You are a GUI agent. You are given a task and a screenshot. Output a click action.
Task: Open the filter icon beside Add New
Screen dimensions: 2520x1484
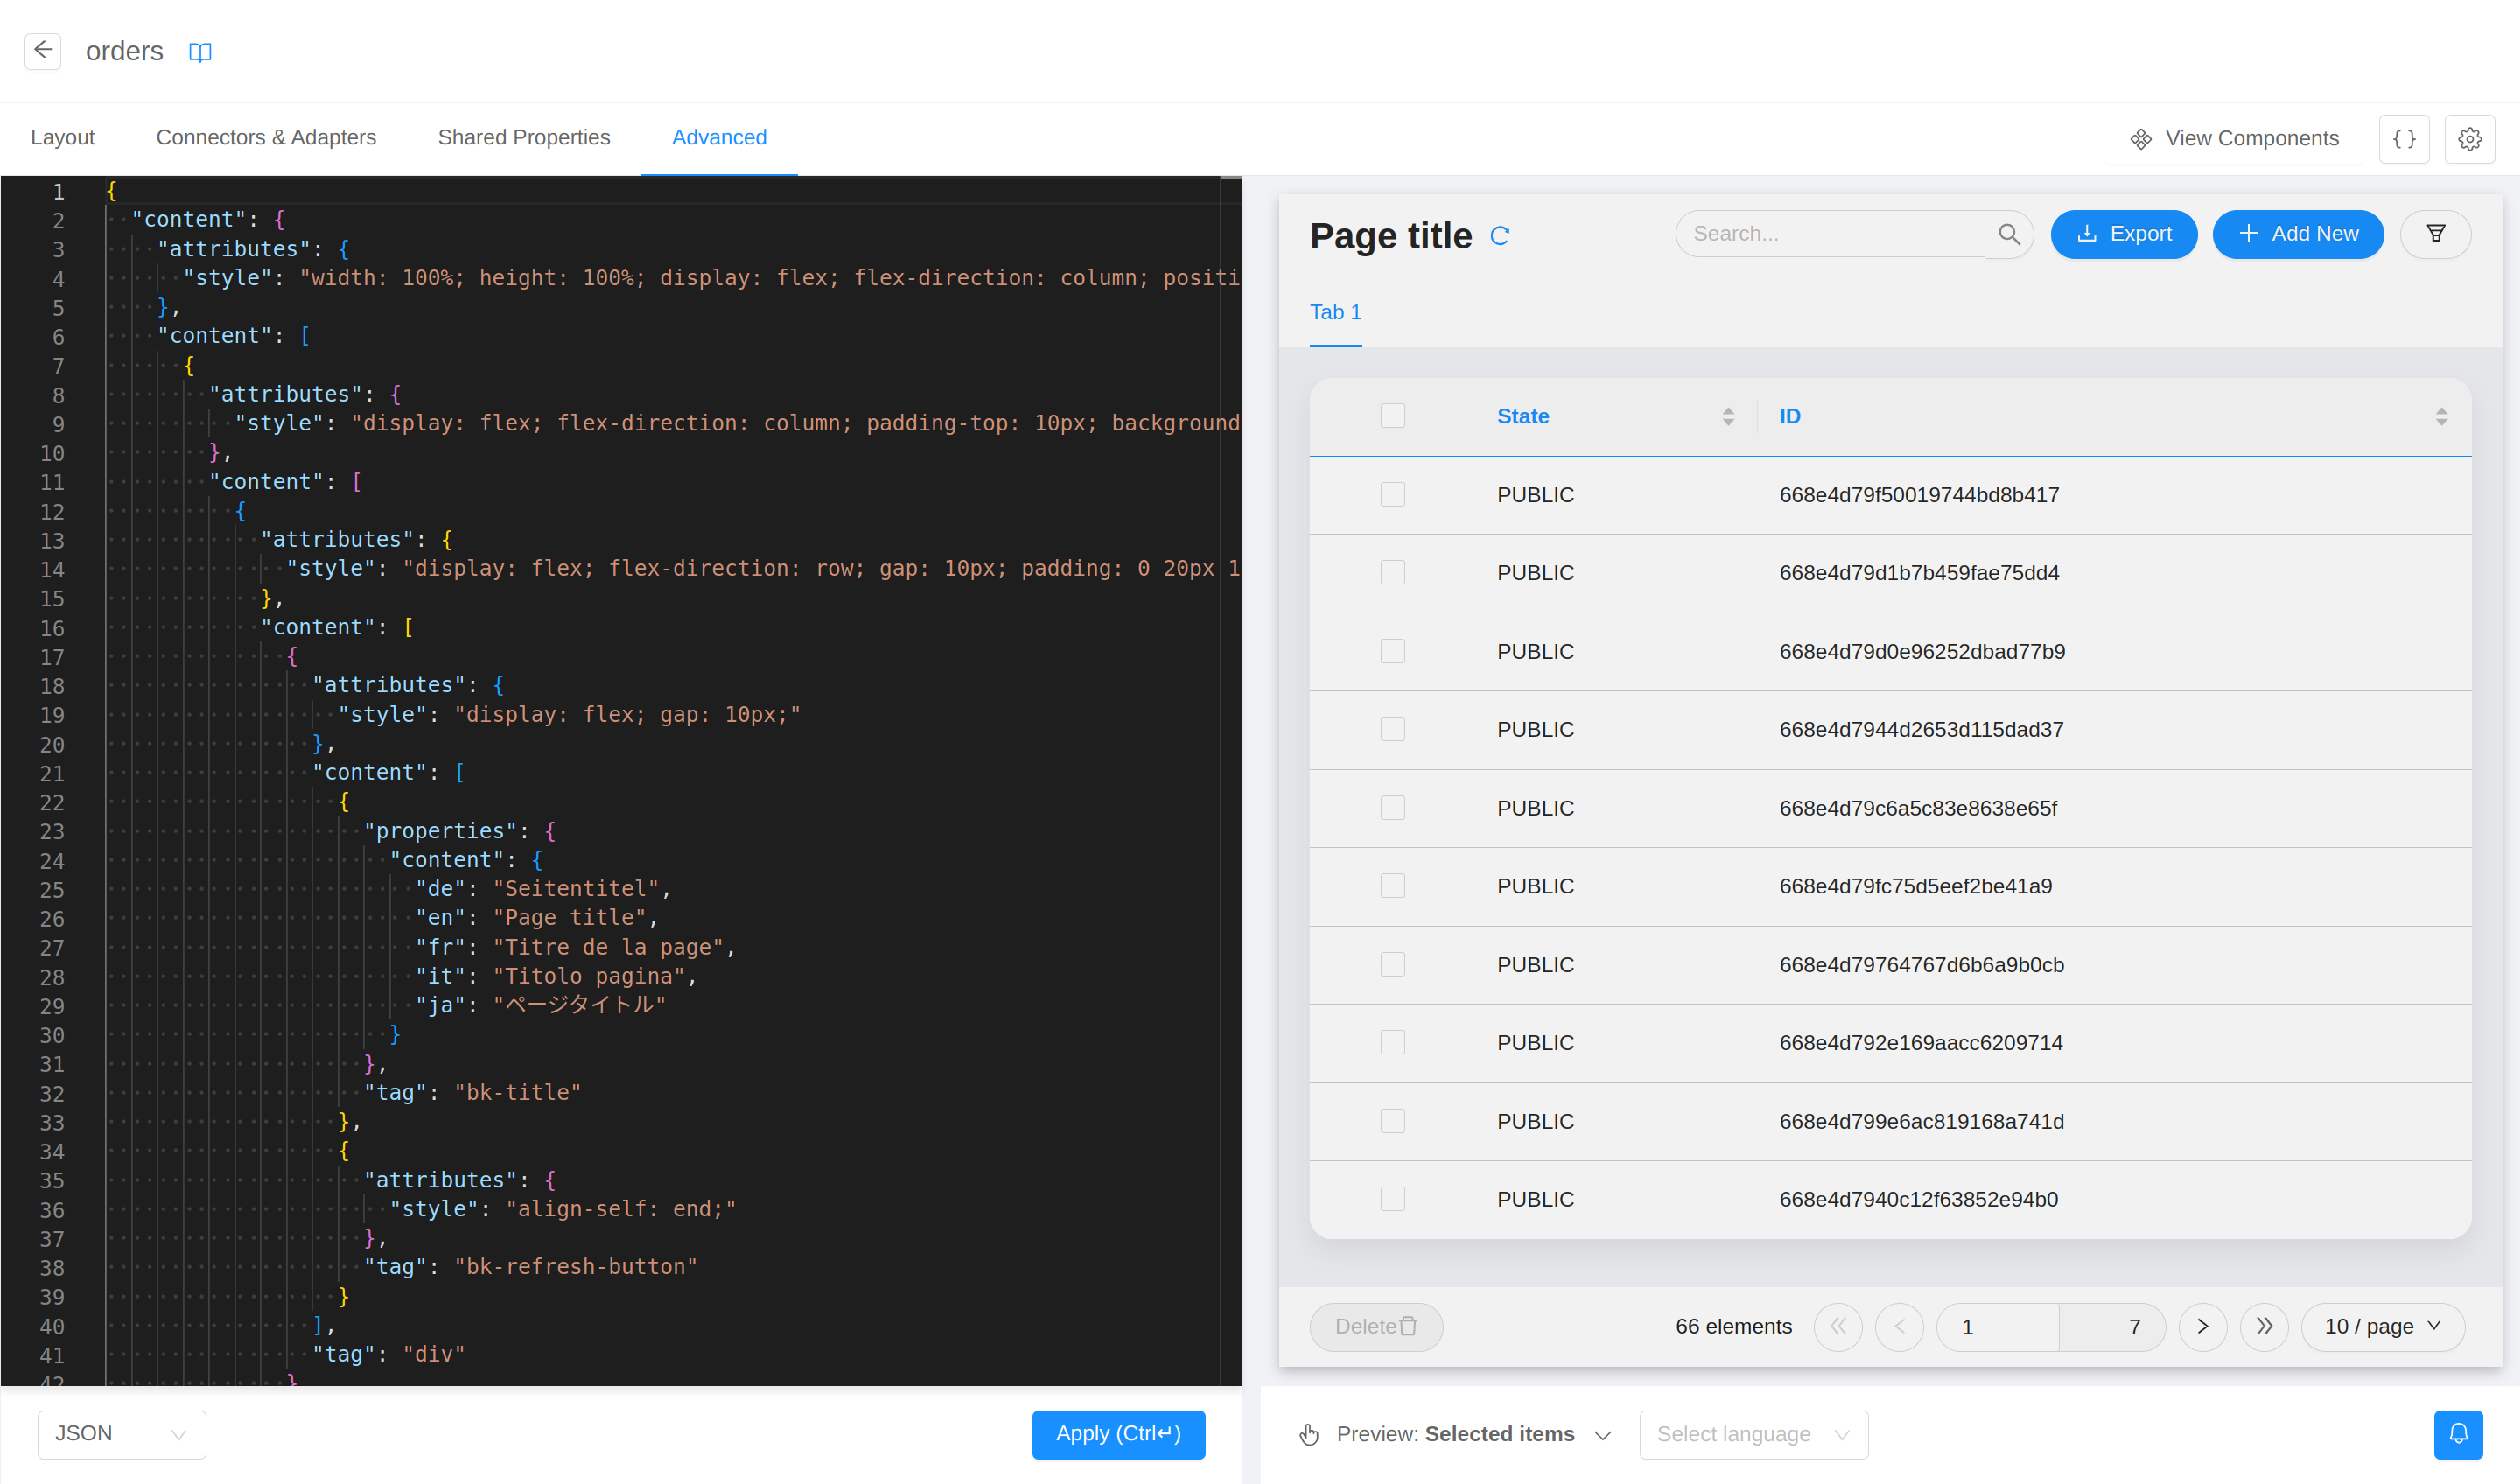2435,233
